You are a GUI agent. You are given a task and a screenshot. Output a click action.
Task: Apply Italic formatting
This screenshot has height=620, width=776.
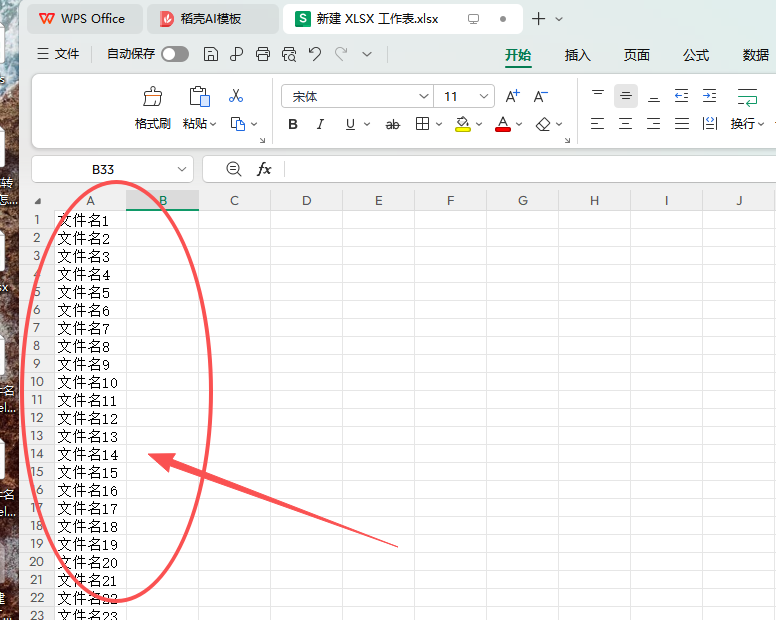click(320, 124)
